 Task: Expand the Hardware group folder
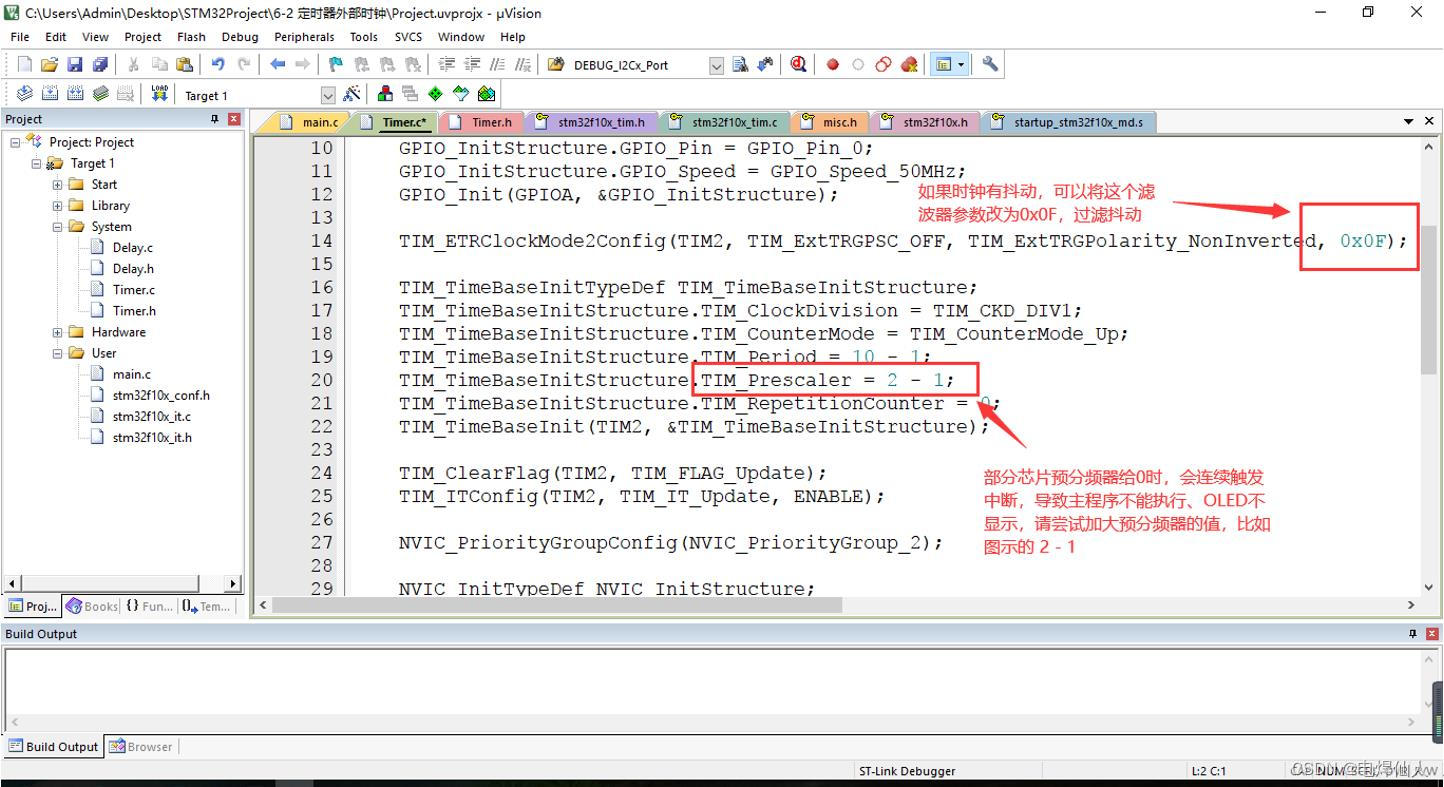(57, 332)
